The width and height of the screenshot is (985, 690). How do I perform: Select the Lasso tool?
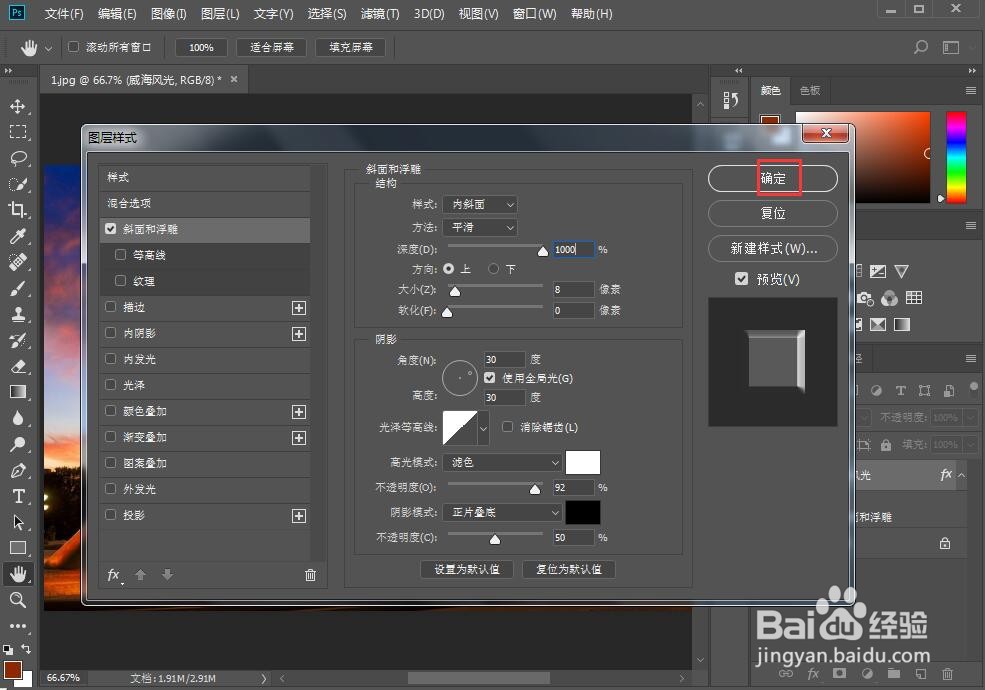(21, 158)
